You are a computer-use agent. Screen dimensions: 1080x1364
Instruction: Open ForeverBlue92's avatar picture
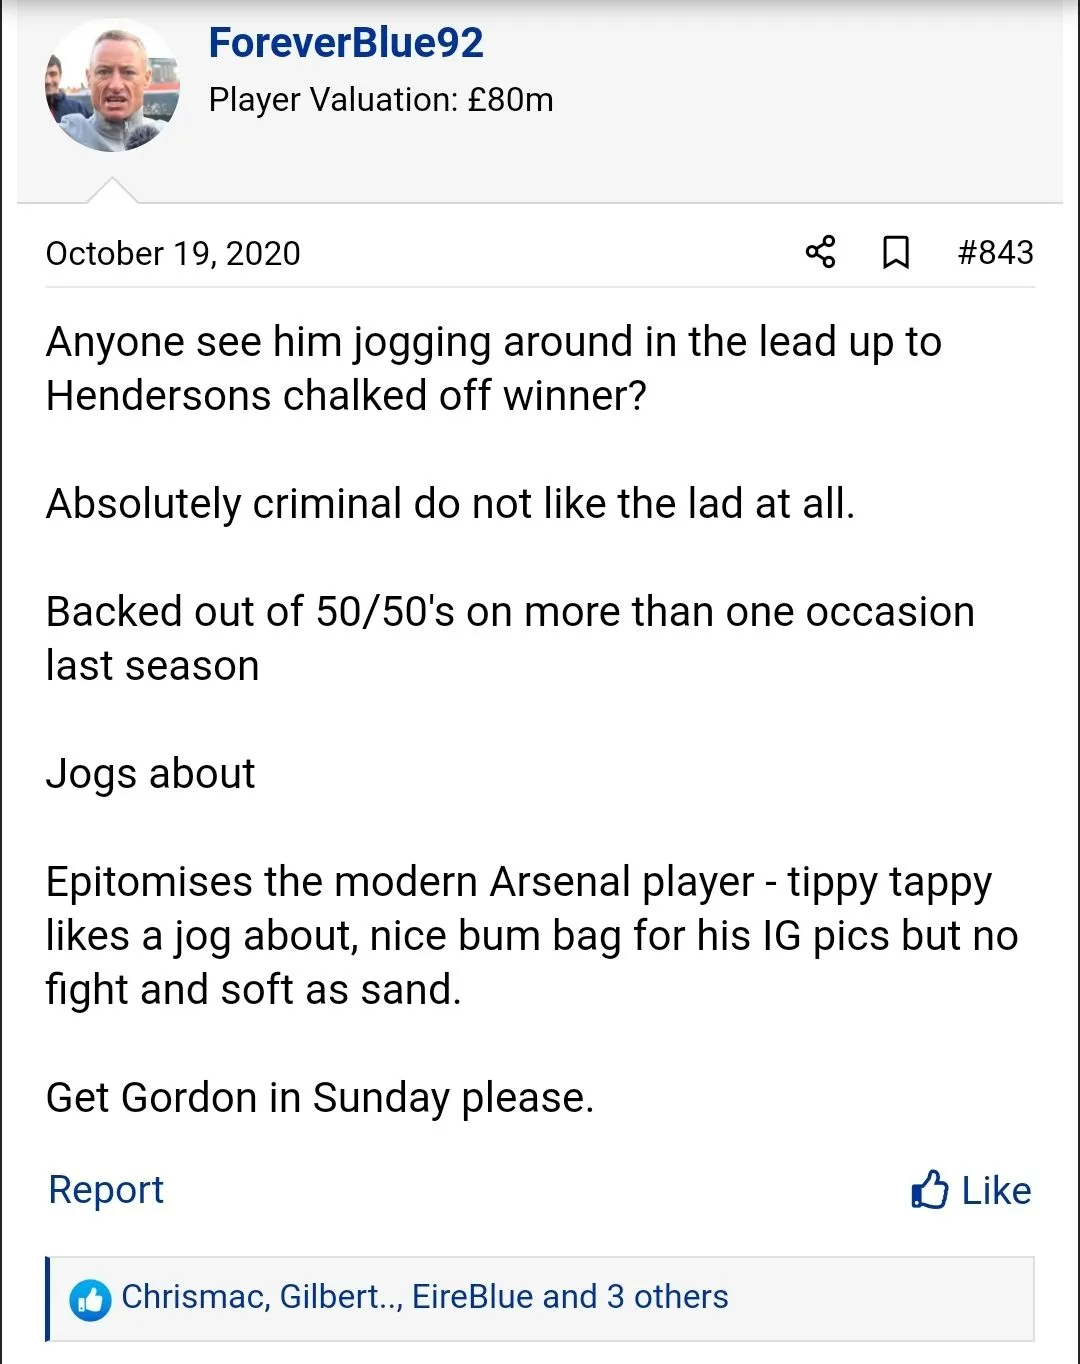113,86
